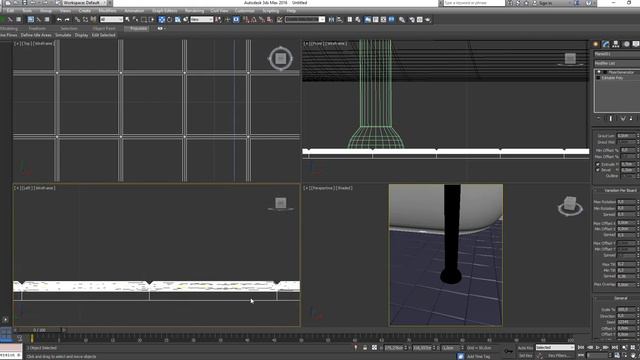Switch to the Modify command panel
Viewport: 640px width, 360px height.
tap(606, 44)
